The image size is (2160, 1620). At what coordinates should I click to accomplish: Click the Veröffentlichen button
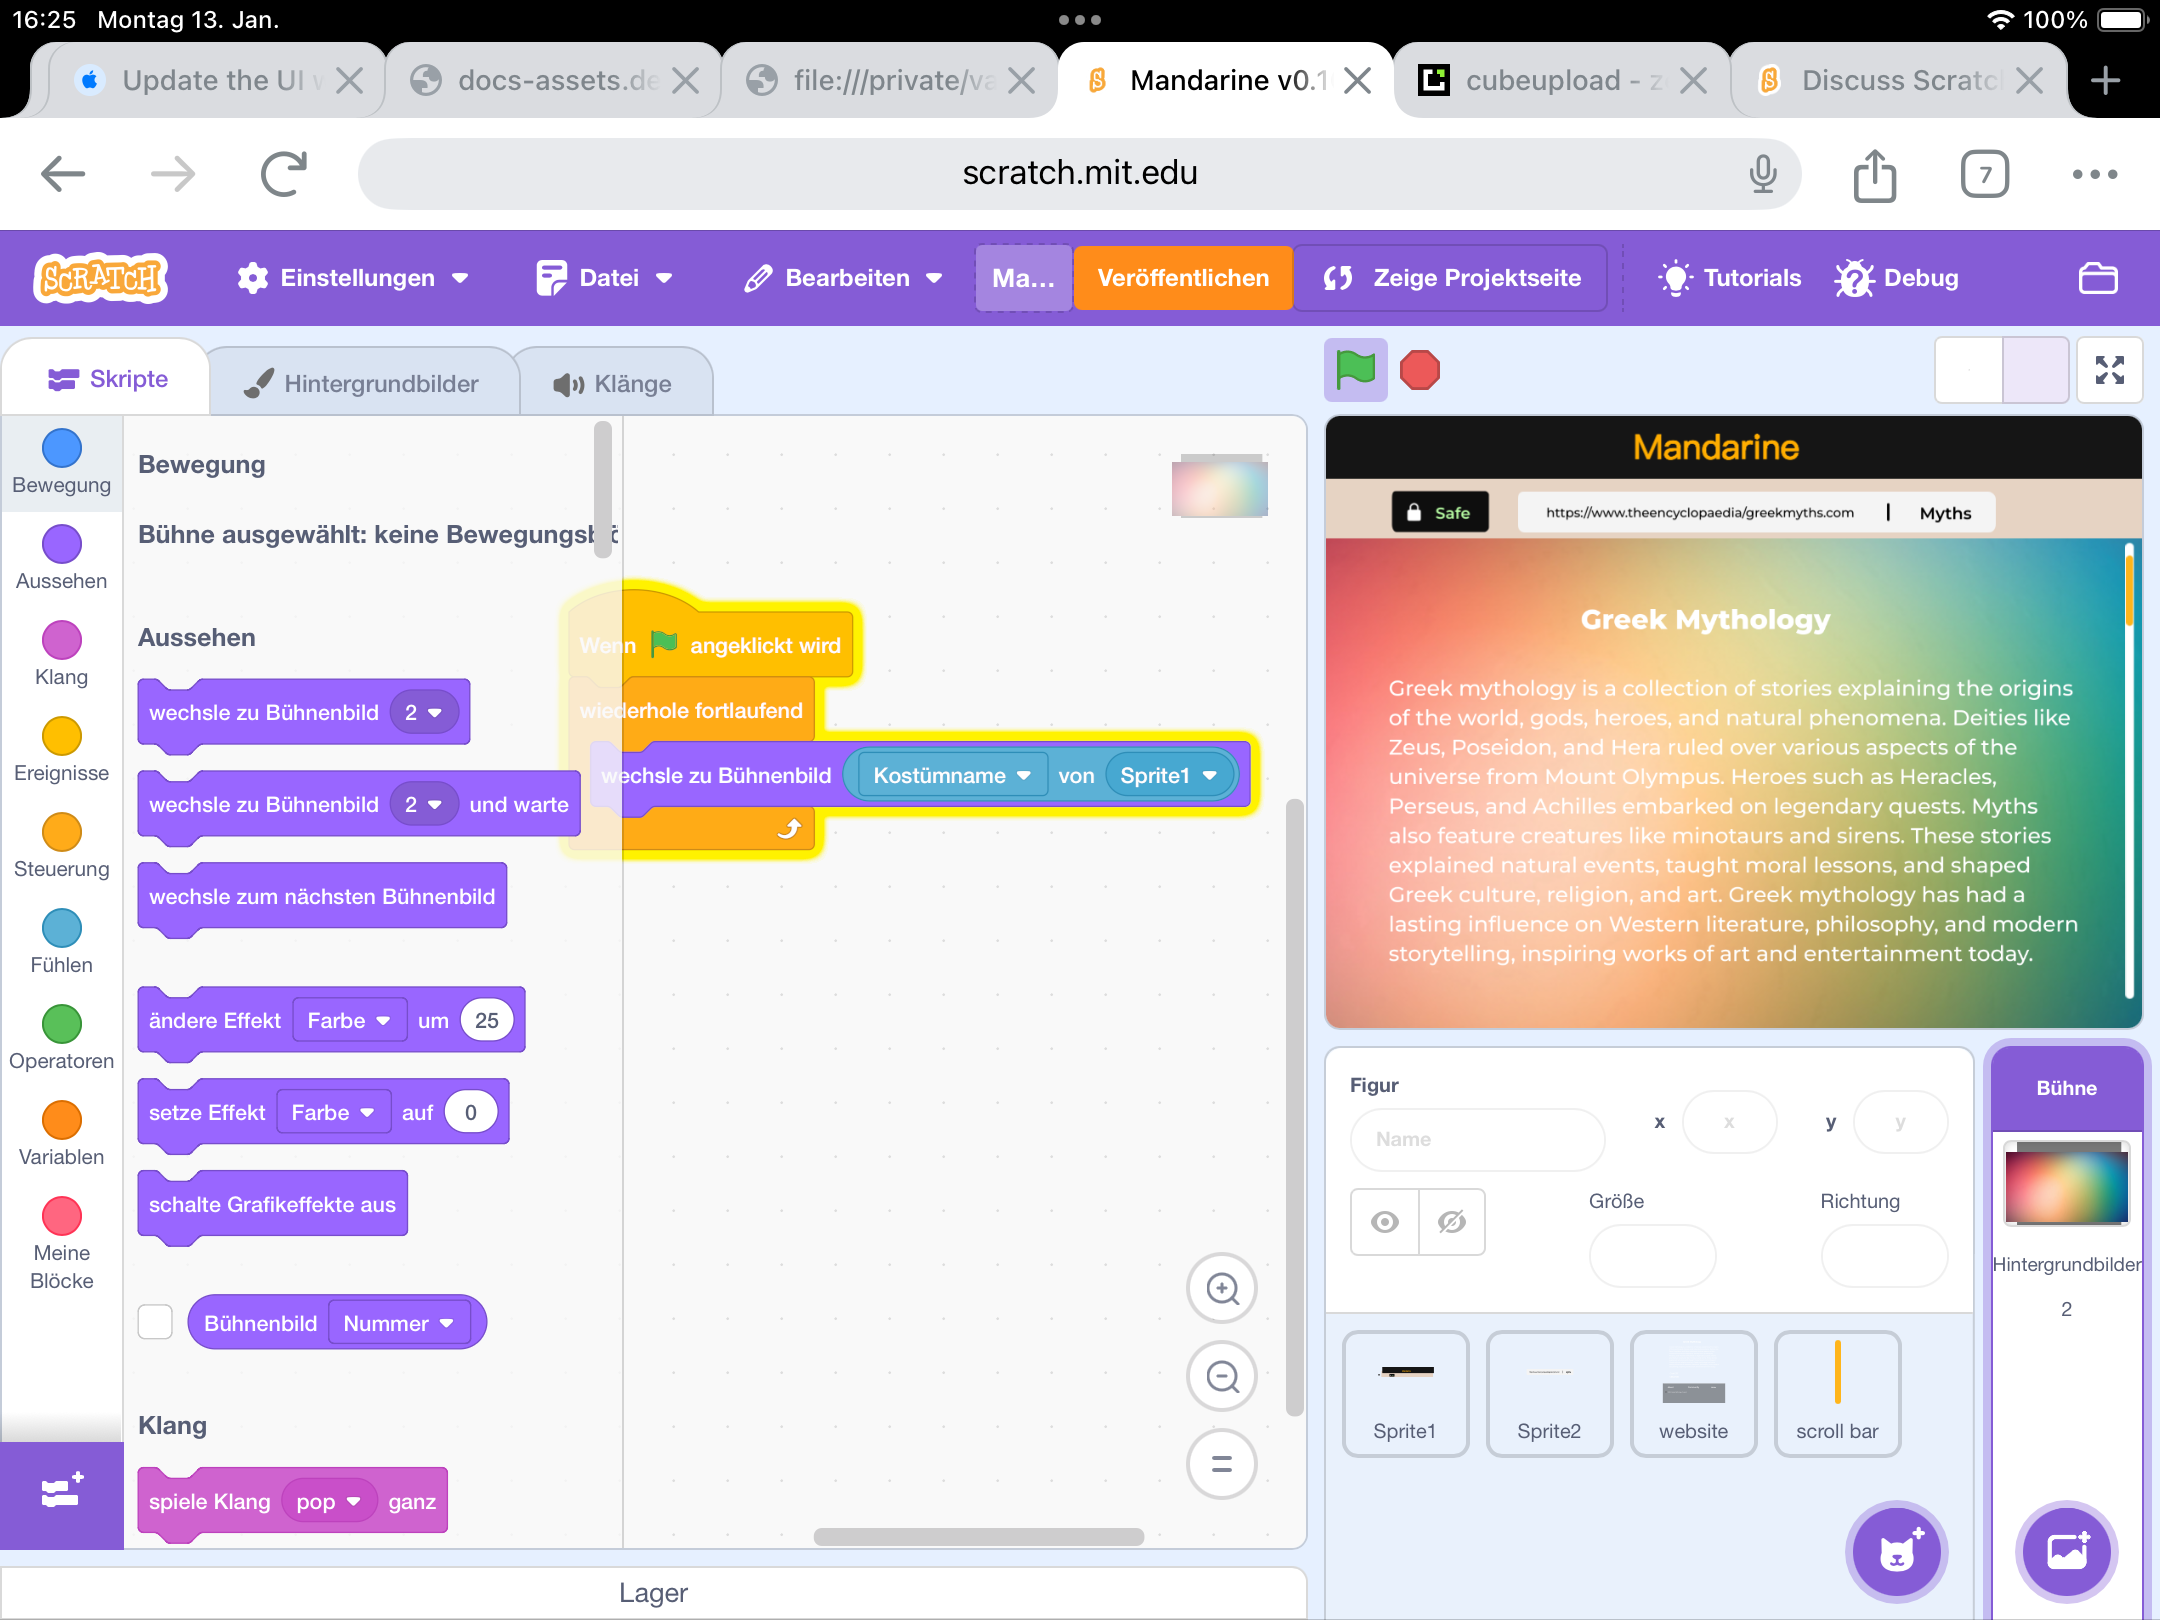point(1183,278)
